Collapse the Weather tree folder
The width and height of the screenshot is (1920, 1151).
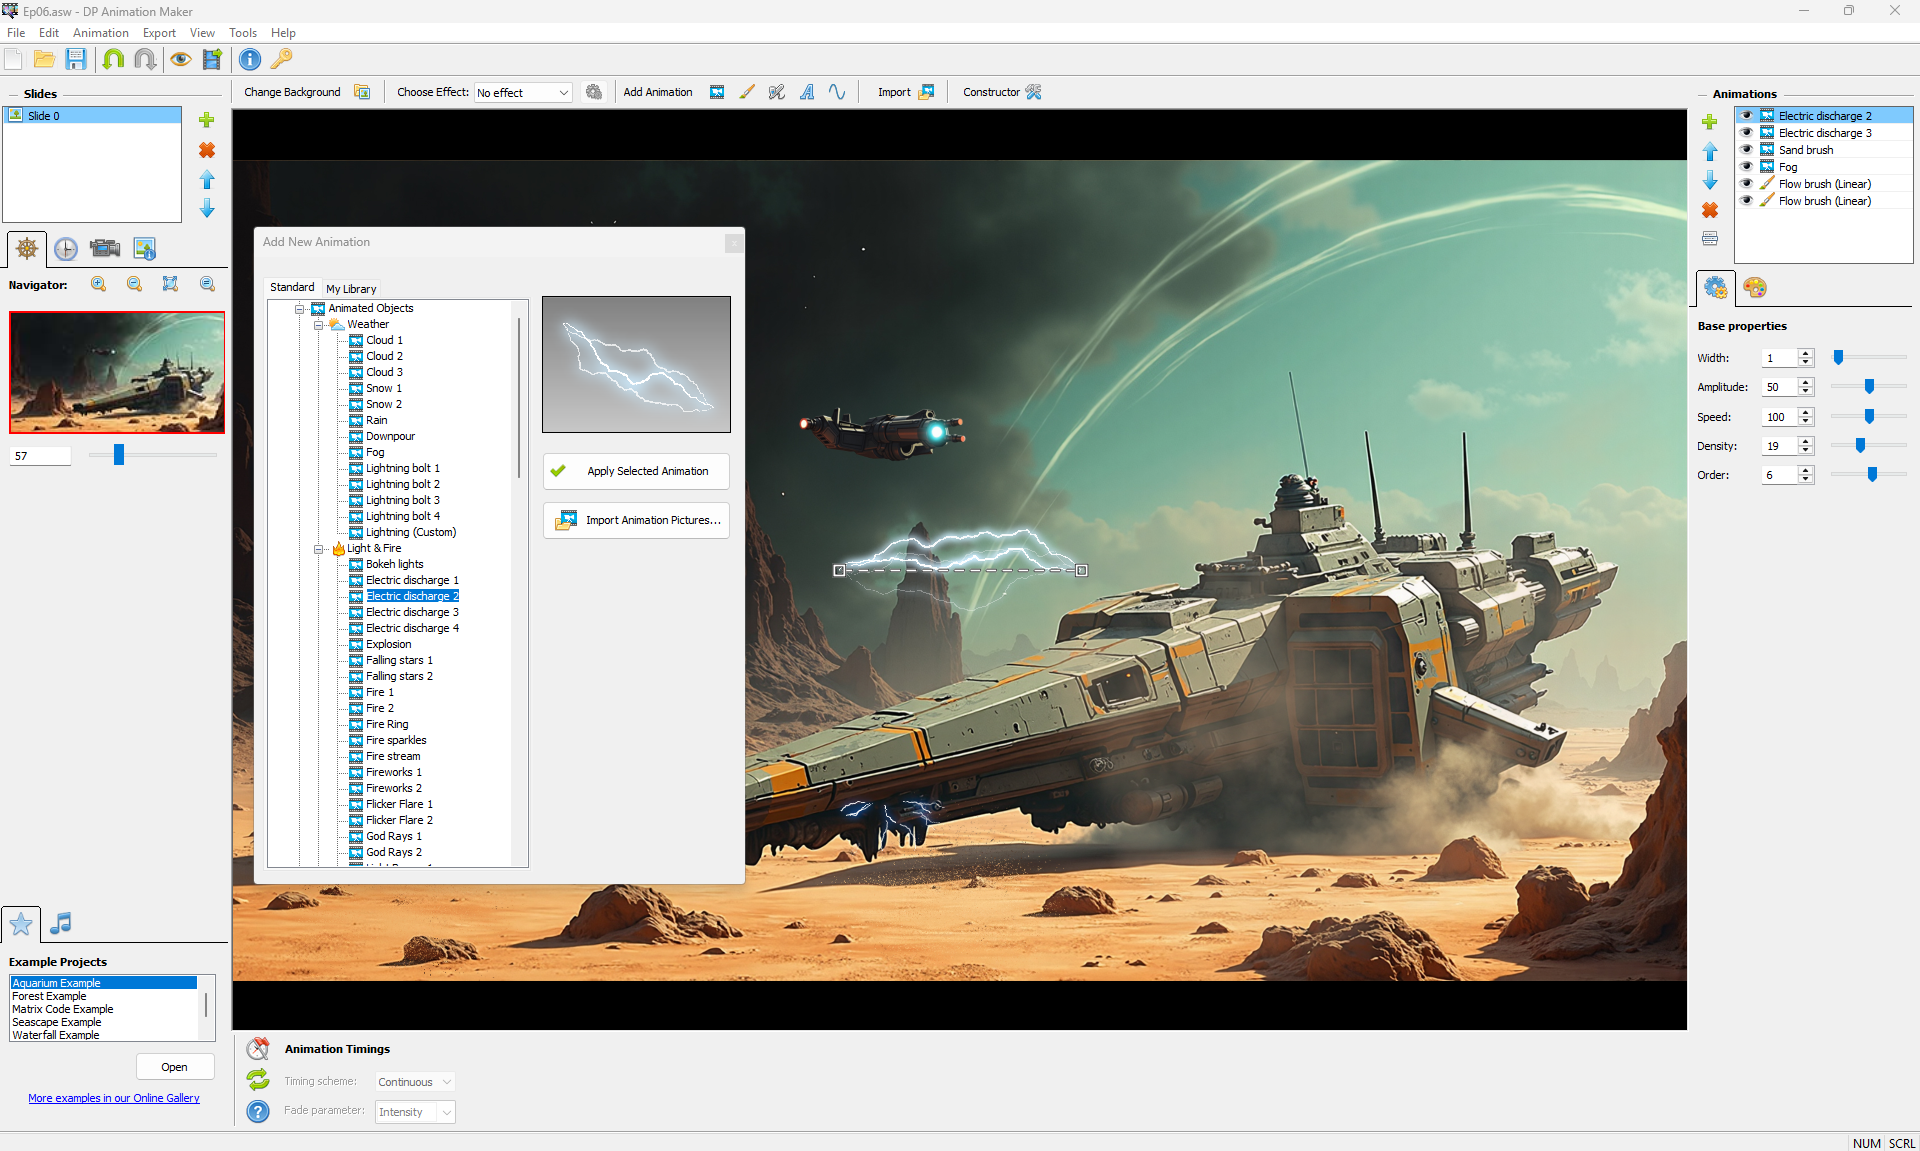[x=318, y=325]
